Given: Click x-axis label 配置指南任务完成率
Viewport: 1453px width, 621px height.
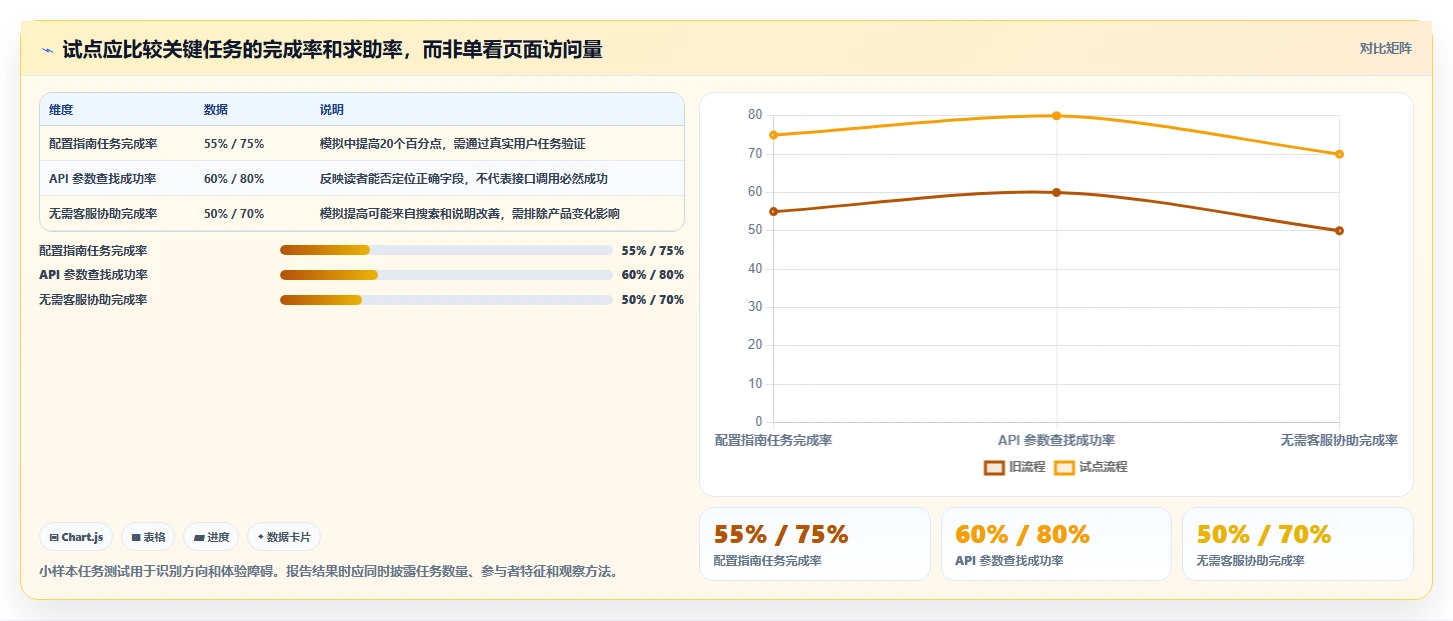Looking at the screenshot, I should click(774, 440).
